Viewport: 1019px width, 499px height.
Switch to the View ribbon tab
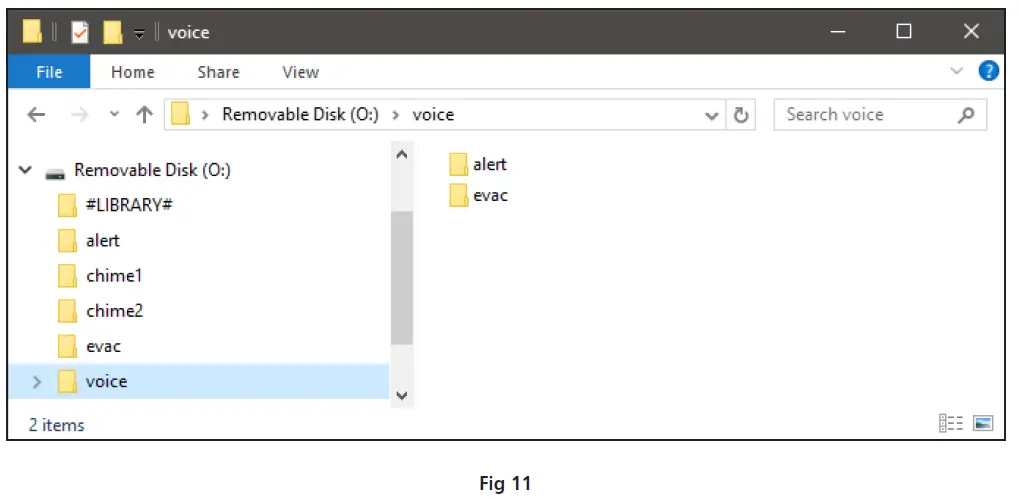pos(300,72)
